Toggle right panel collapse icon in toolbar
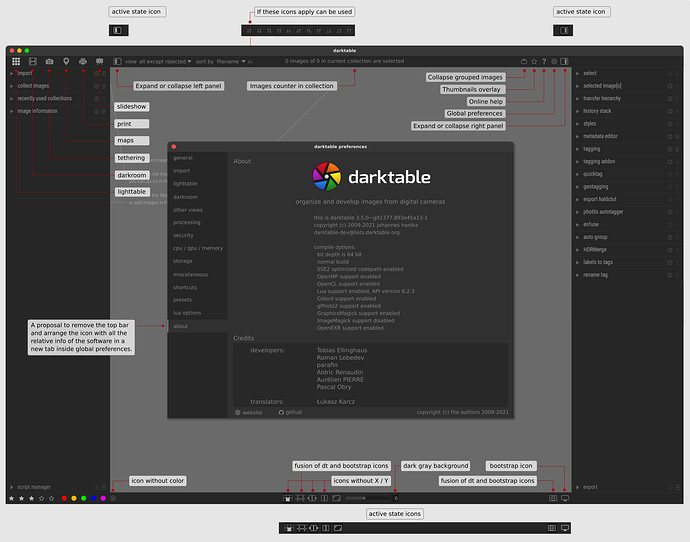Viewport: 690px width, 542px height. 565,62
